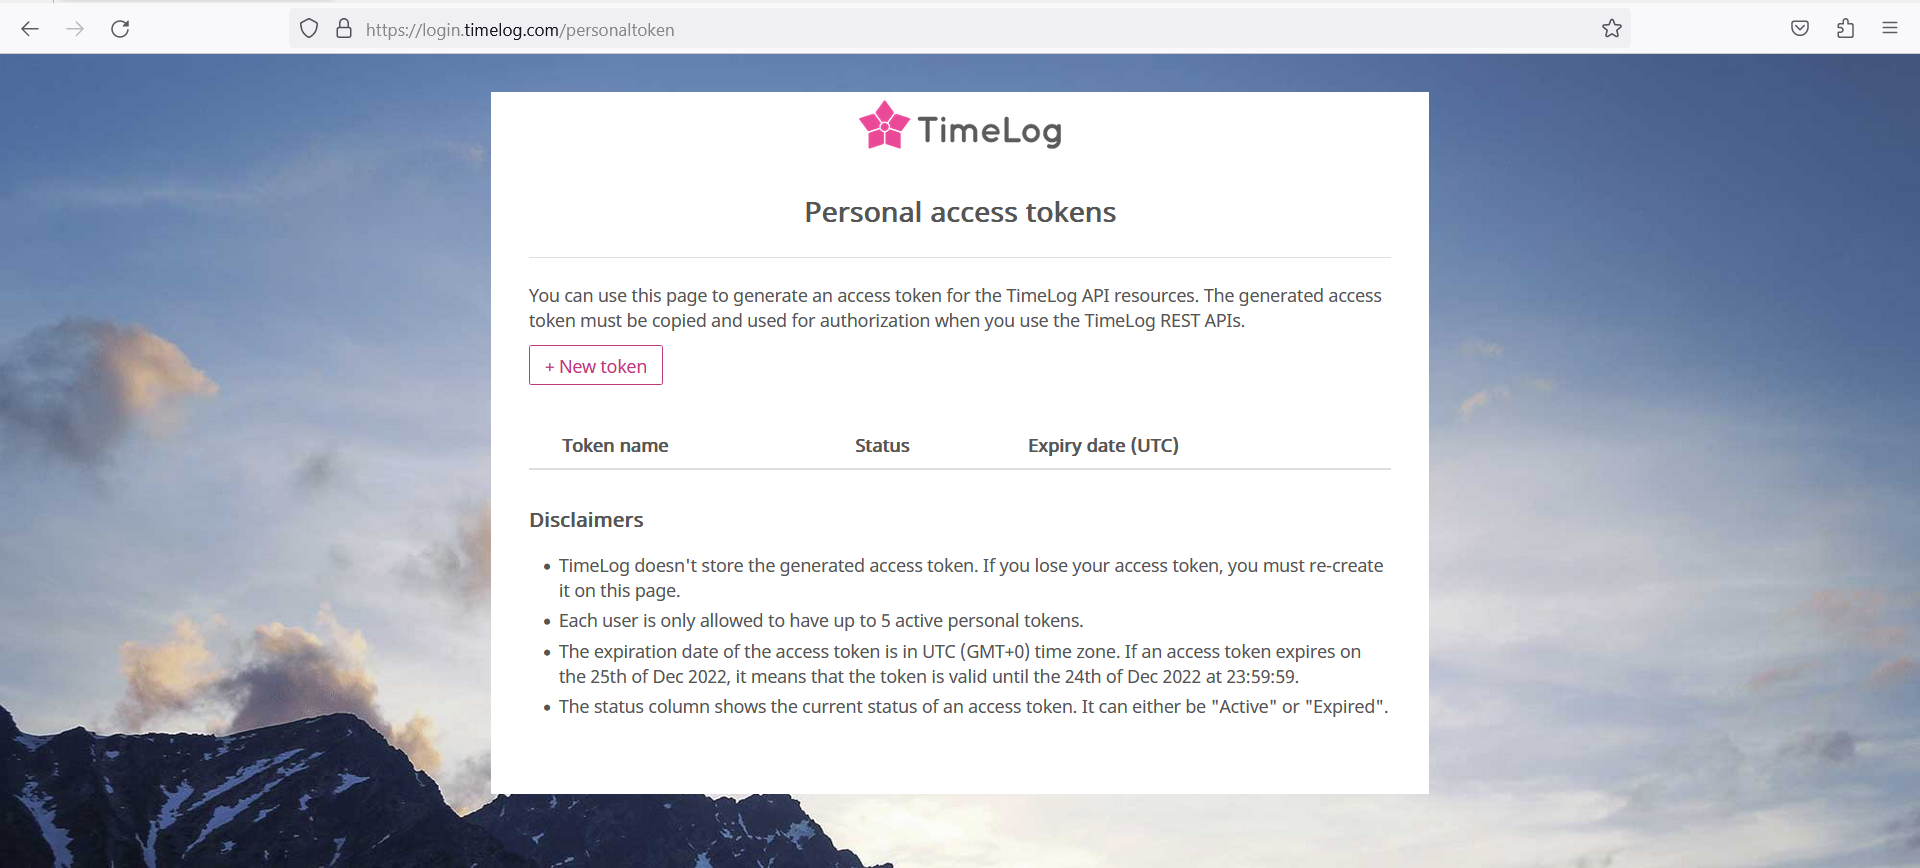Click the disclaimer about 5 active tokens
1920x868 pixels.
click(x=820, y=621)
